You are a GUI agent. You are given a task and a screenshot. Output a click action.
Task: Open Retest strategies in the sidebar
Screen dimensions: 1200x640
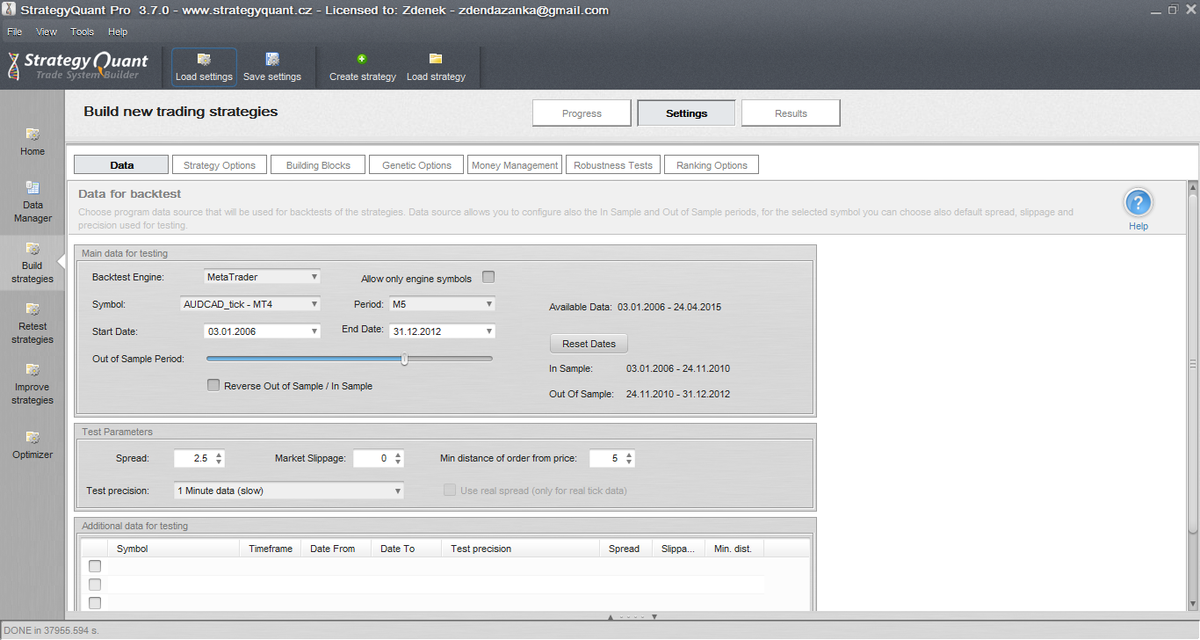click(32, 323)
